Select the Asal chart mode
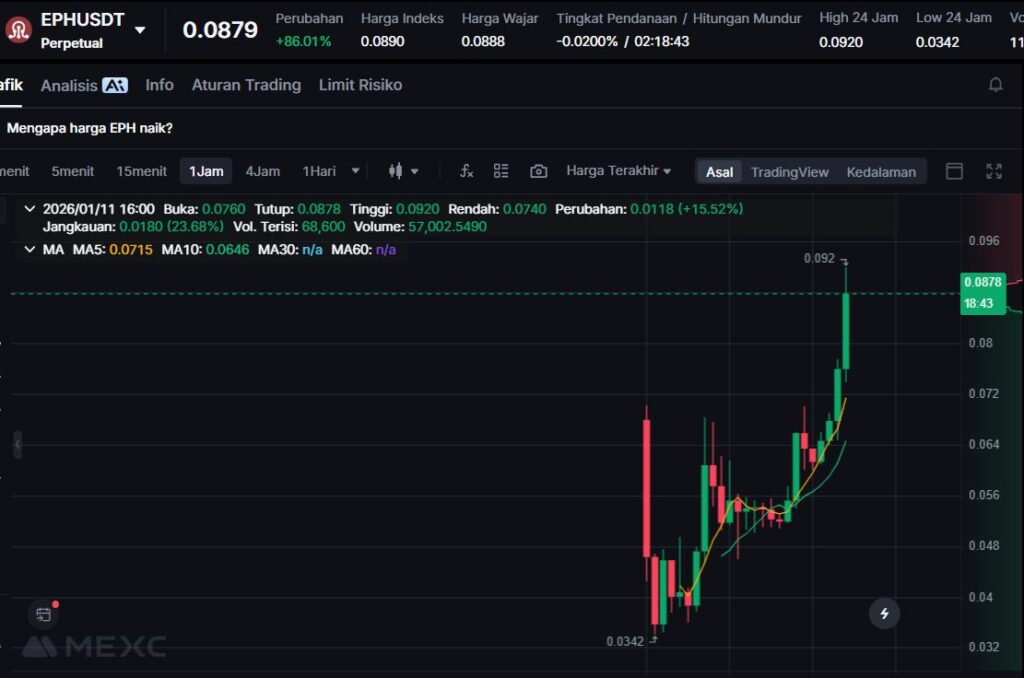1024x678 pixels. [719, 172]
